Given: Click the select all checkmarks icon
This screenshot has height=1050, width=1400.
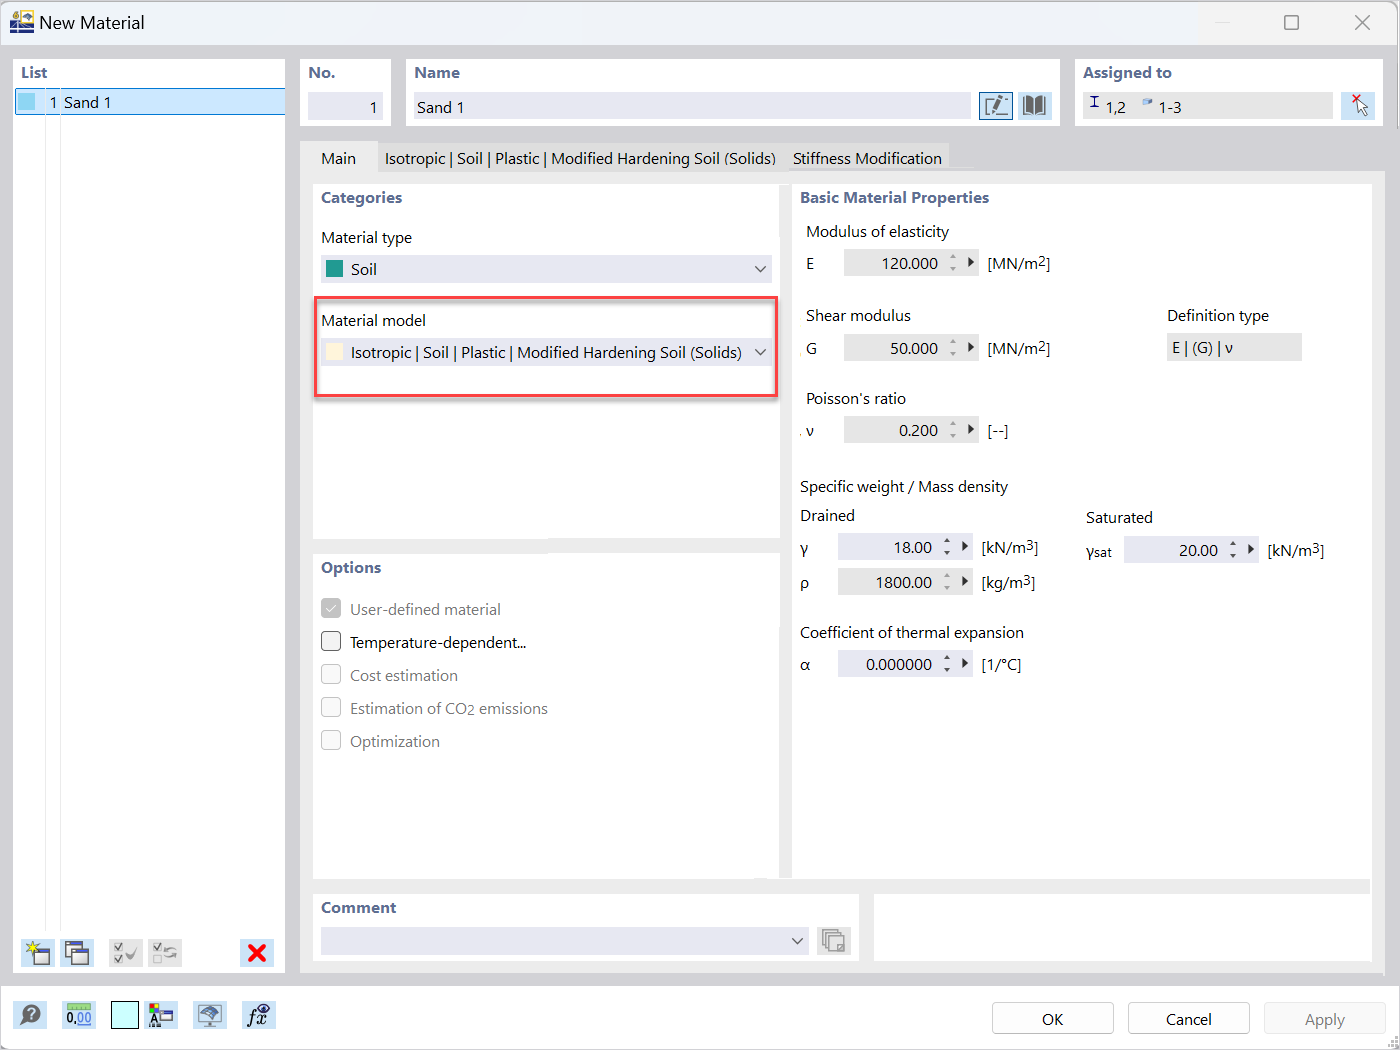Looking at the screenshot, I should click(x=126, y=952).
